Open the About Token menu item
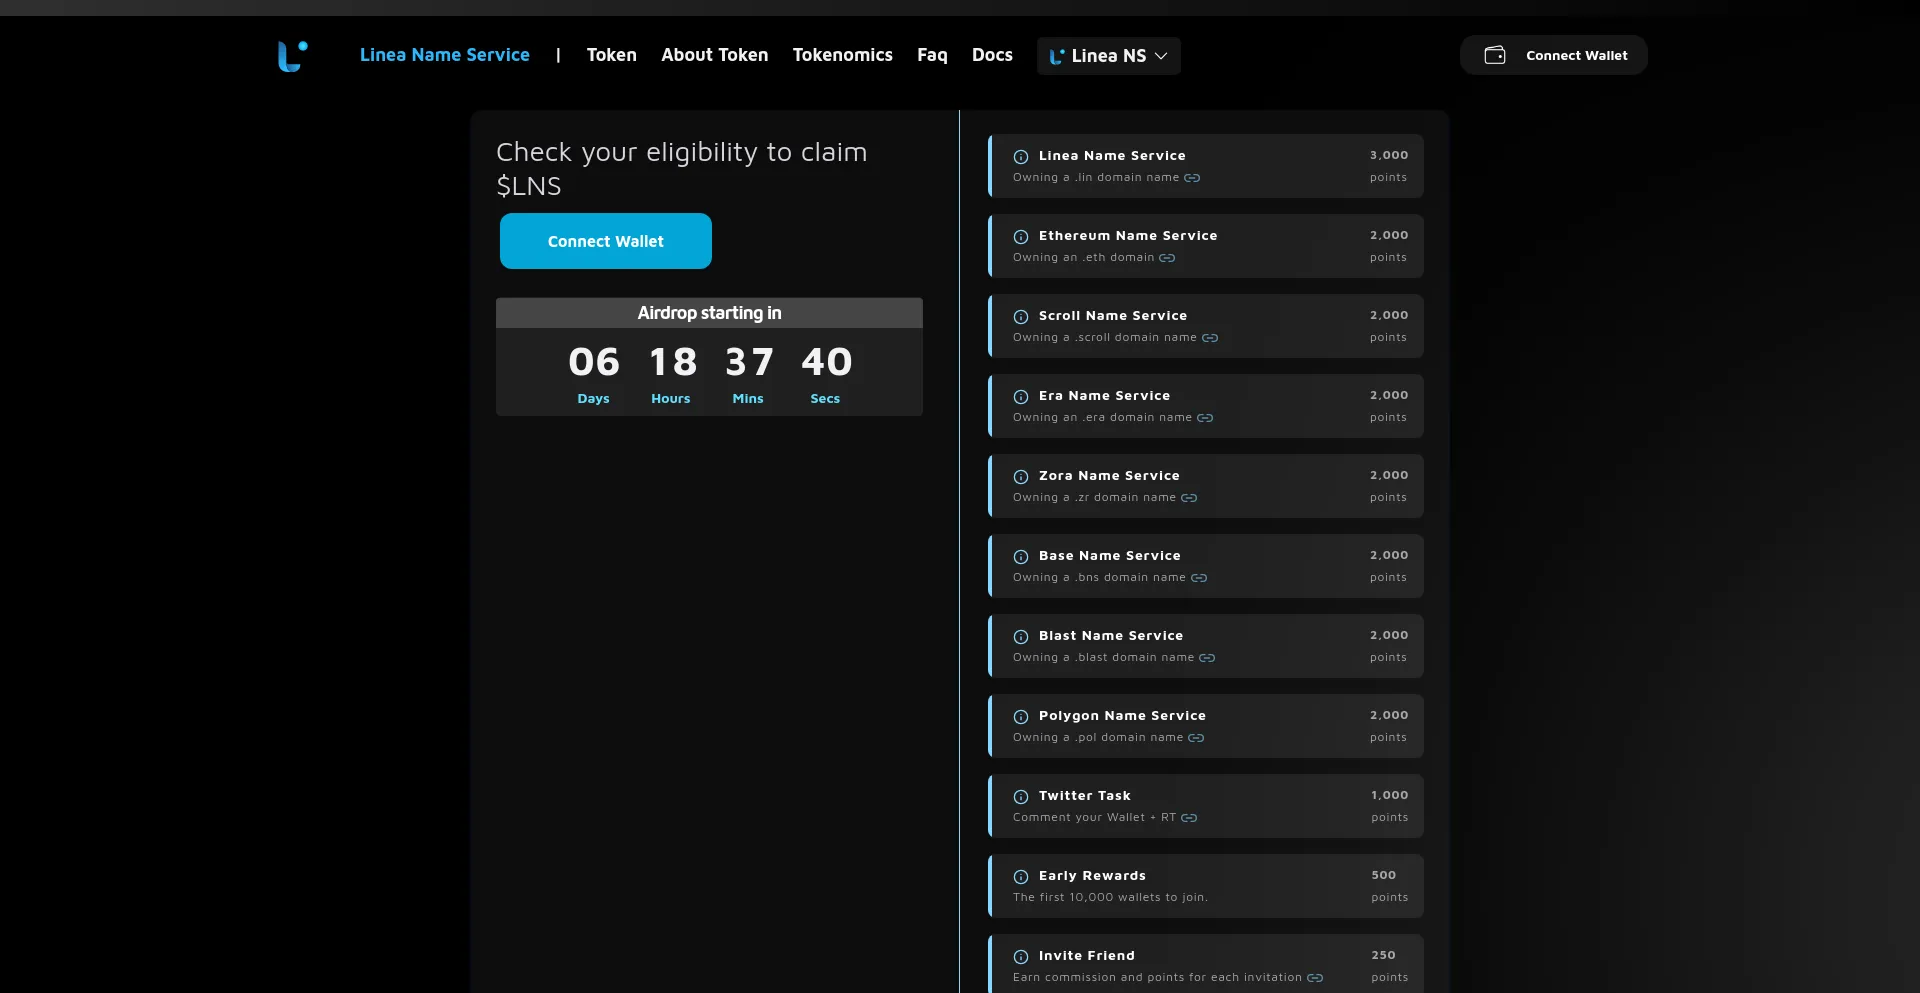 (715, 55)
